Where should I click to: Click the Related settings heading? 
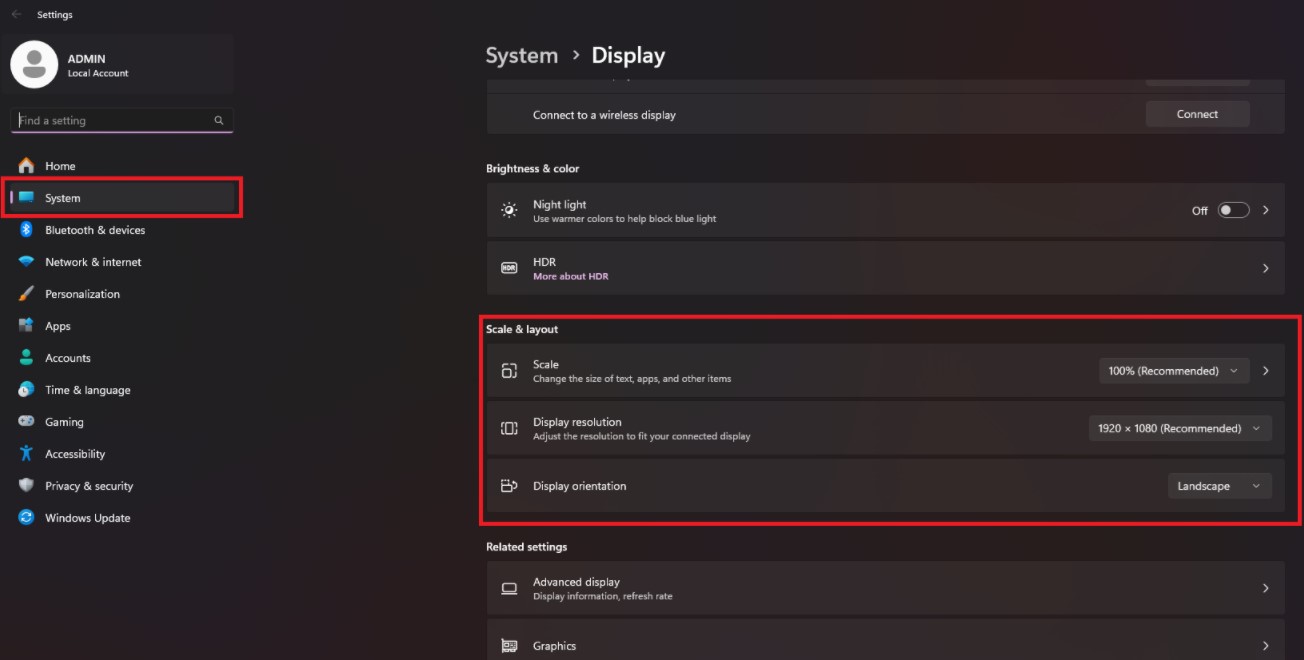tap(527, 547)
